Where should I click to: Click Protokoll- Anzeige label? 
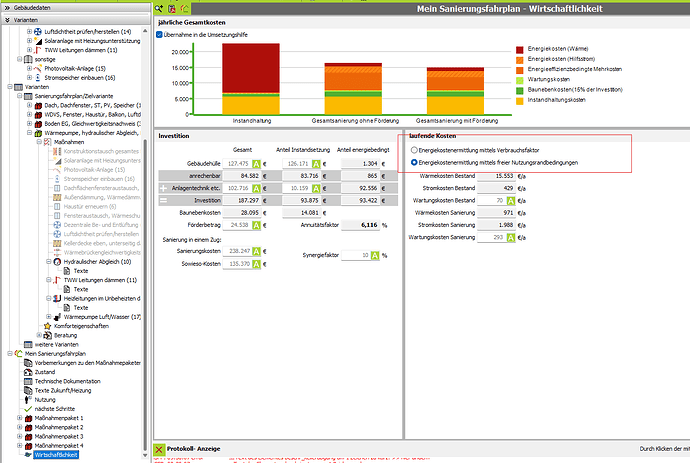point(194,449)
